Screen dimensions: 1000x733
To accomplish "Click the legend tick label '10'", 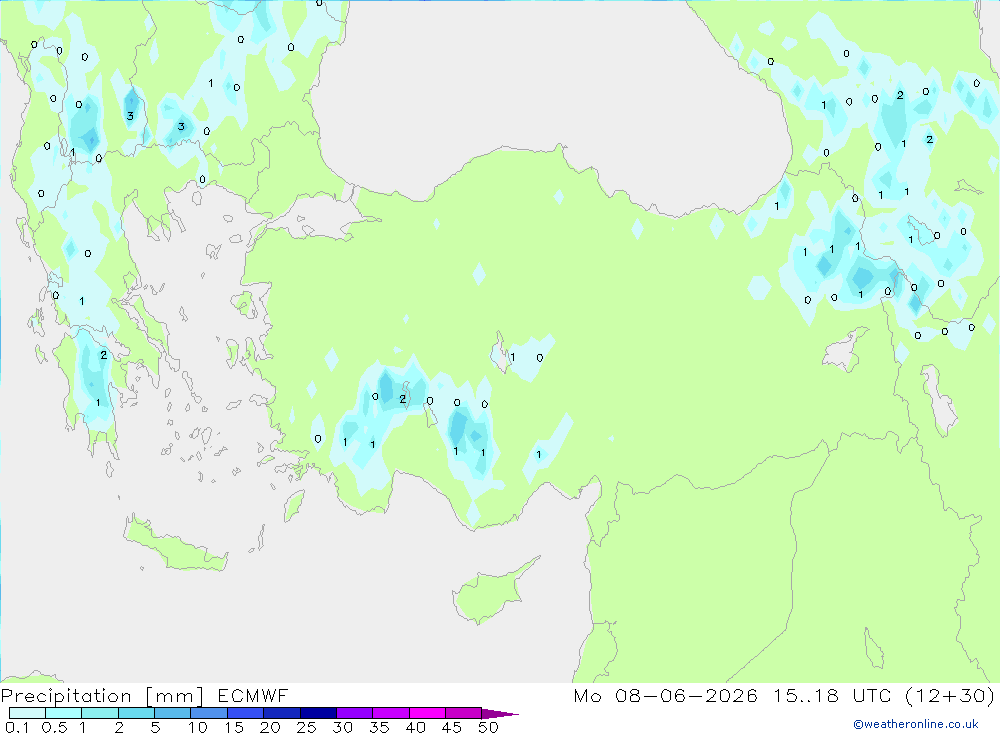I will pos(198,727).
